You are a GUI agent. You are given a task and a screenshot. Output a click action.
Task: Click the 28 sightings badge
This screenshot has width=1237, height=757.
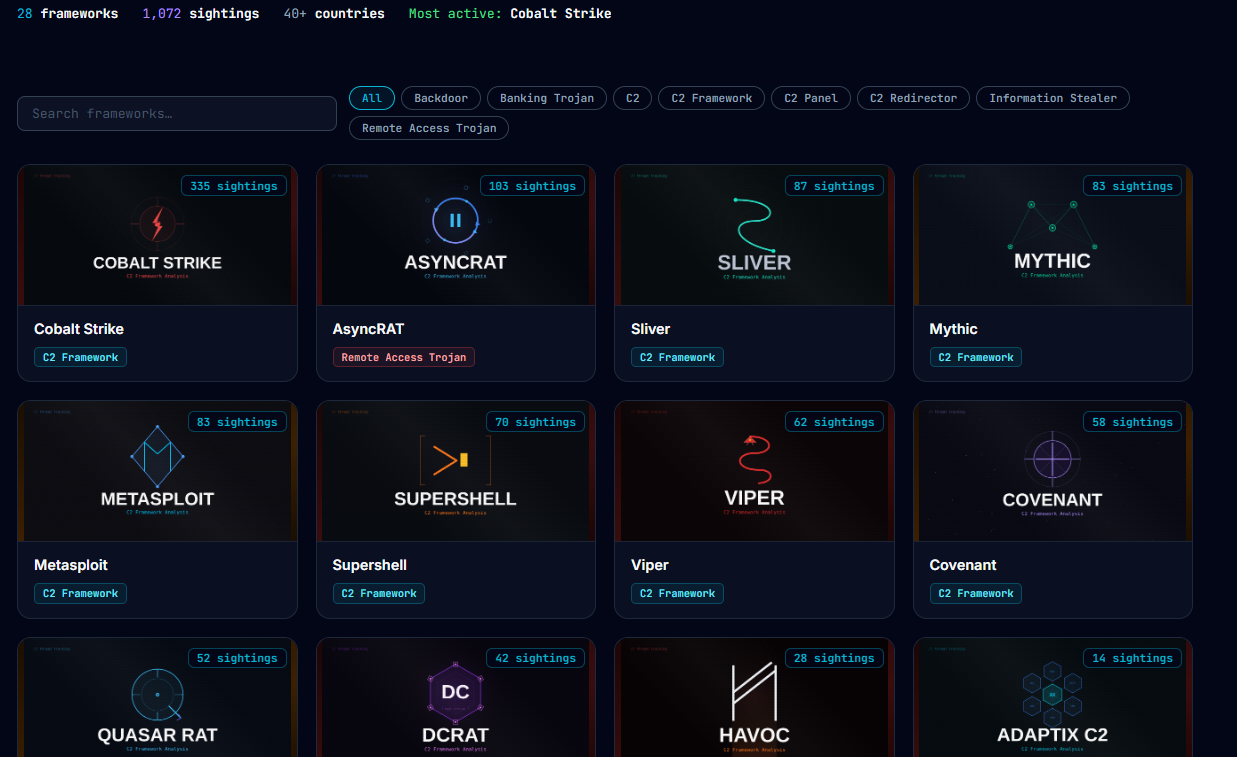pos(834,658)
